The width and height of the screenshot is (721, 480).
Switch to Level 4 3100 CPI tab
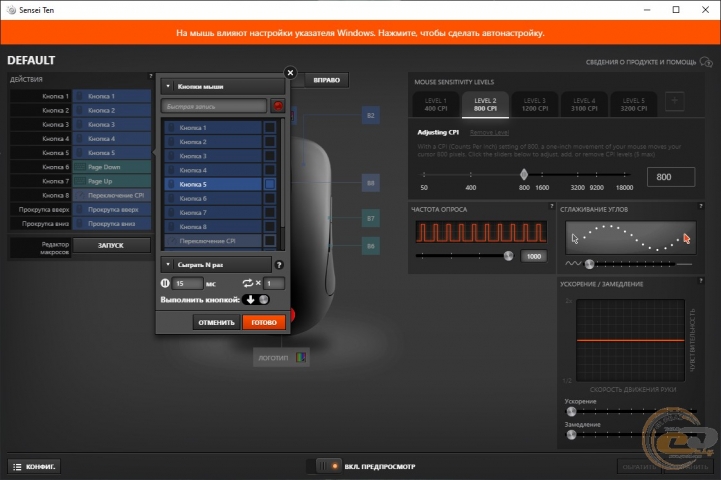[584, 104]
